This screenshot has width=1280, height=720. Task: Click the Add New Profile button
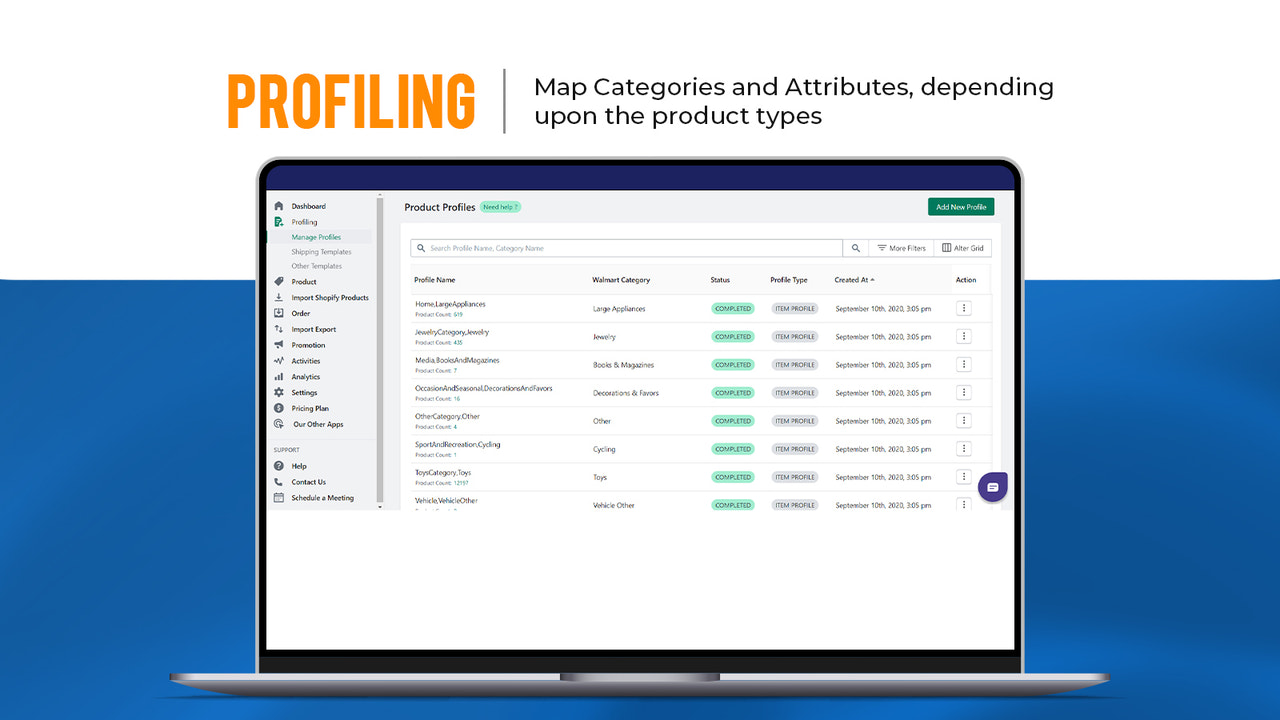[x=961, y=206]
